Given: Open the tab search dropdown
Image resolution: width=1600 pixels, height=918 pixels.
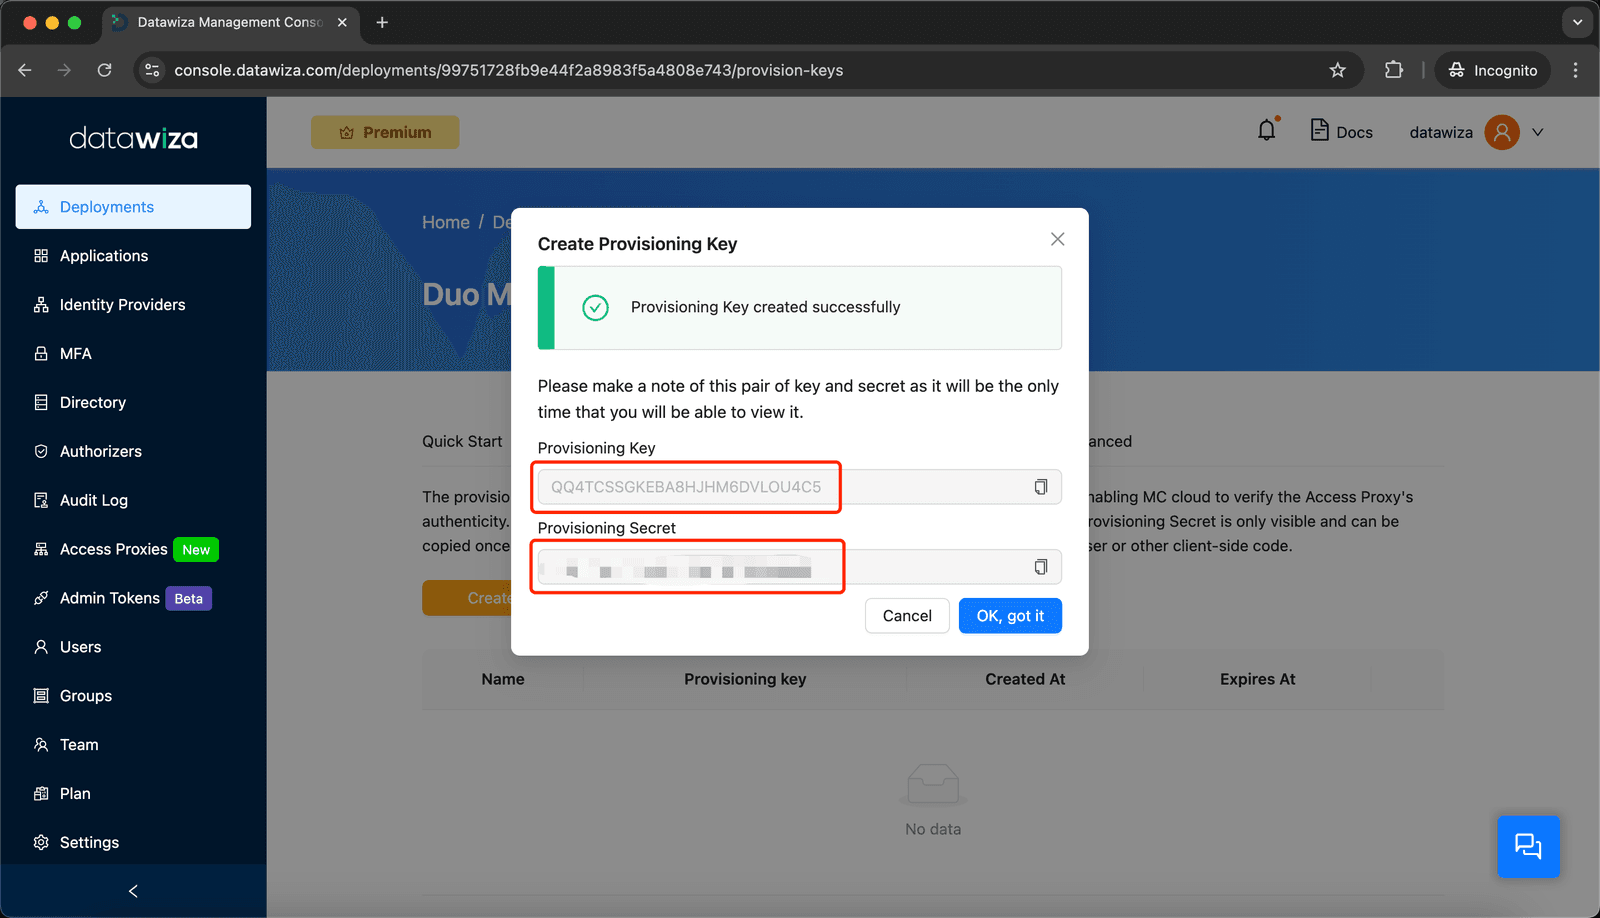Looking at the screenshot, I should coord(1577,22).
